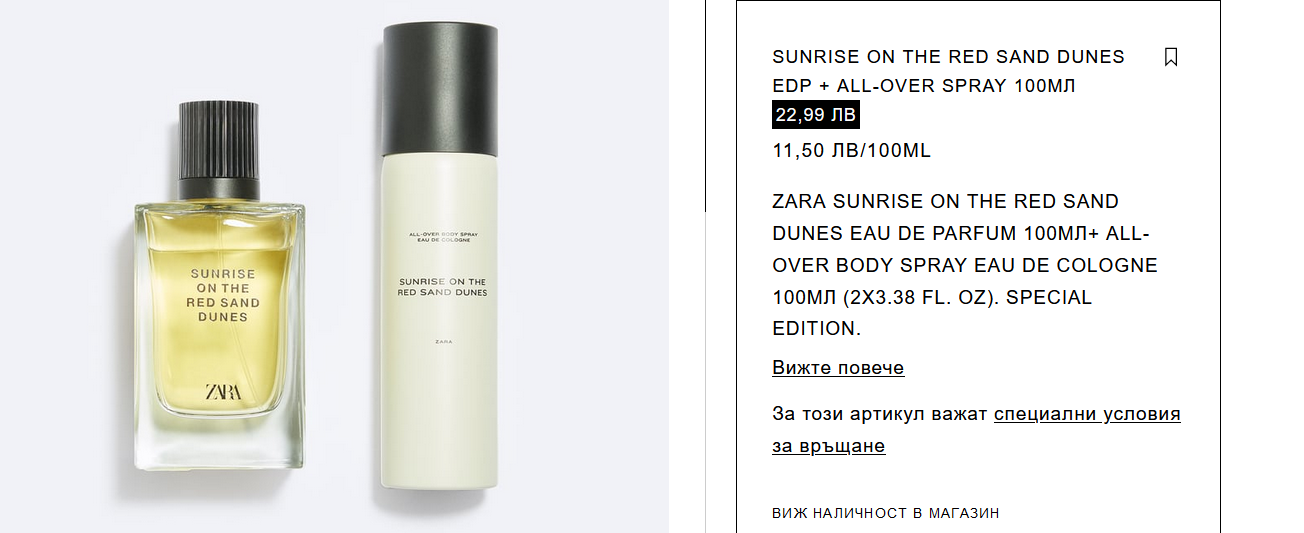The height and width of the screenshot is (533, 1304).
Task: Save product with the bookmark icon
Action: [1171, 57]
